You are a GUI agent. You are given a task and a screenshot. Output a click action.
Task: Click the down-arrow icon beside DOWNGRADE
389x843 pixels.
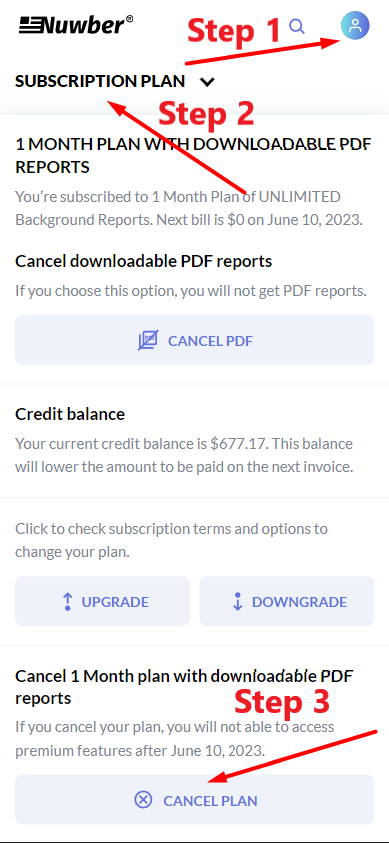point(237,602)
